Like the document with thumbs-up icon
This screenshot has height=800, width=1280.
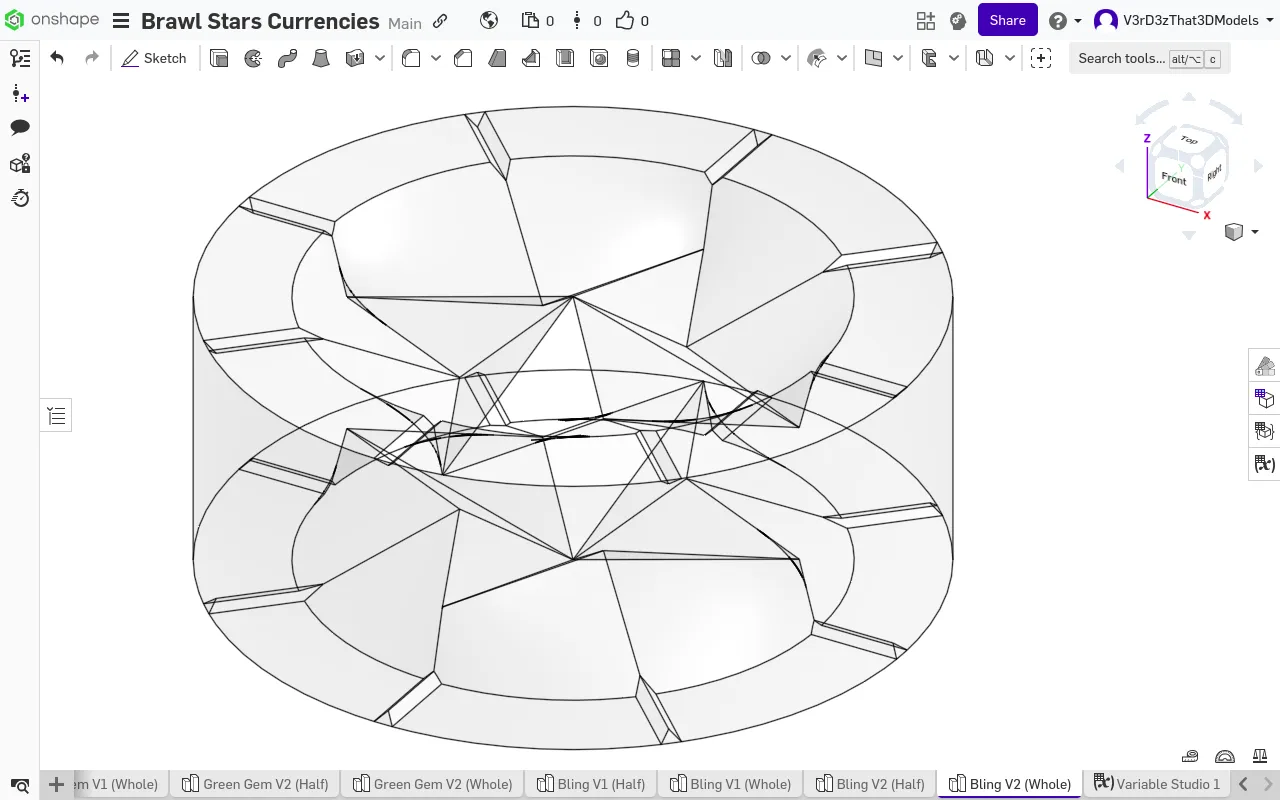pyautogui.click(x=625, y=20)
